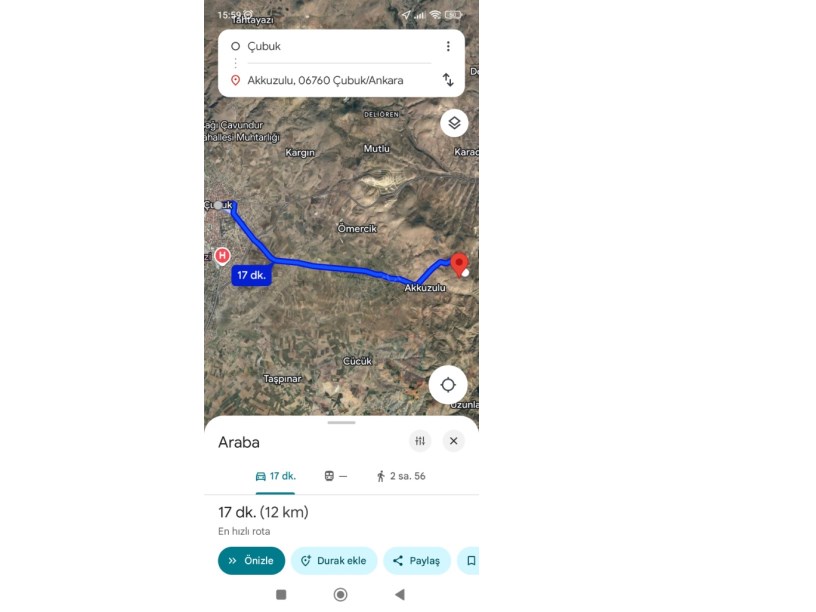Tap the red destination pin
Screen dimensions: 816x612
tap(459, 264)
